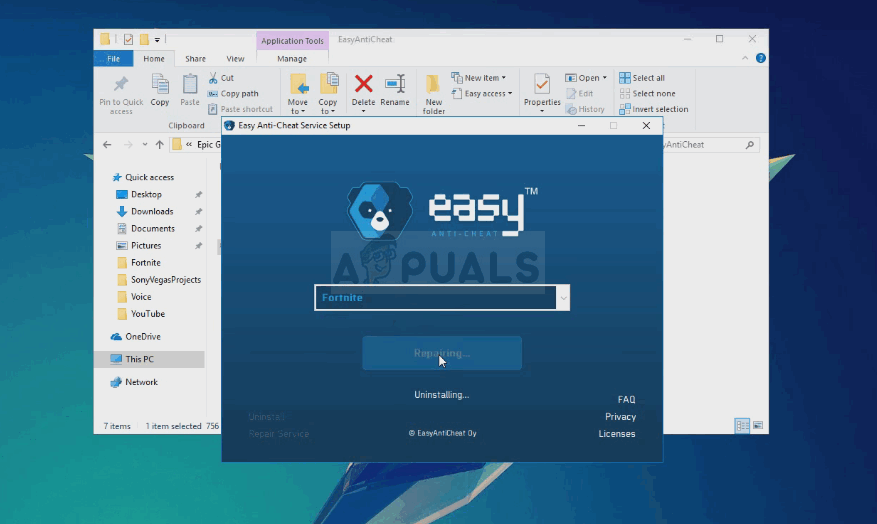Image resolution: width=877 pixels, height=524 pixels.
Task: Open Explorer Help question mark icon
Action: click(761, 58)
